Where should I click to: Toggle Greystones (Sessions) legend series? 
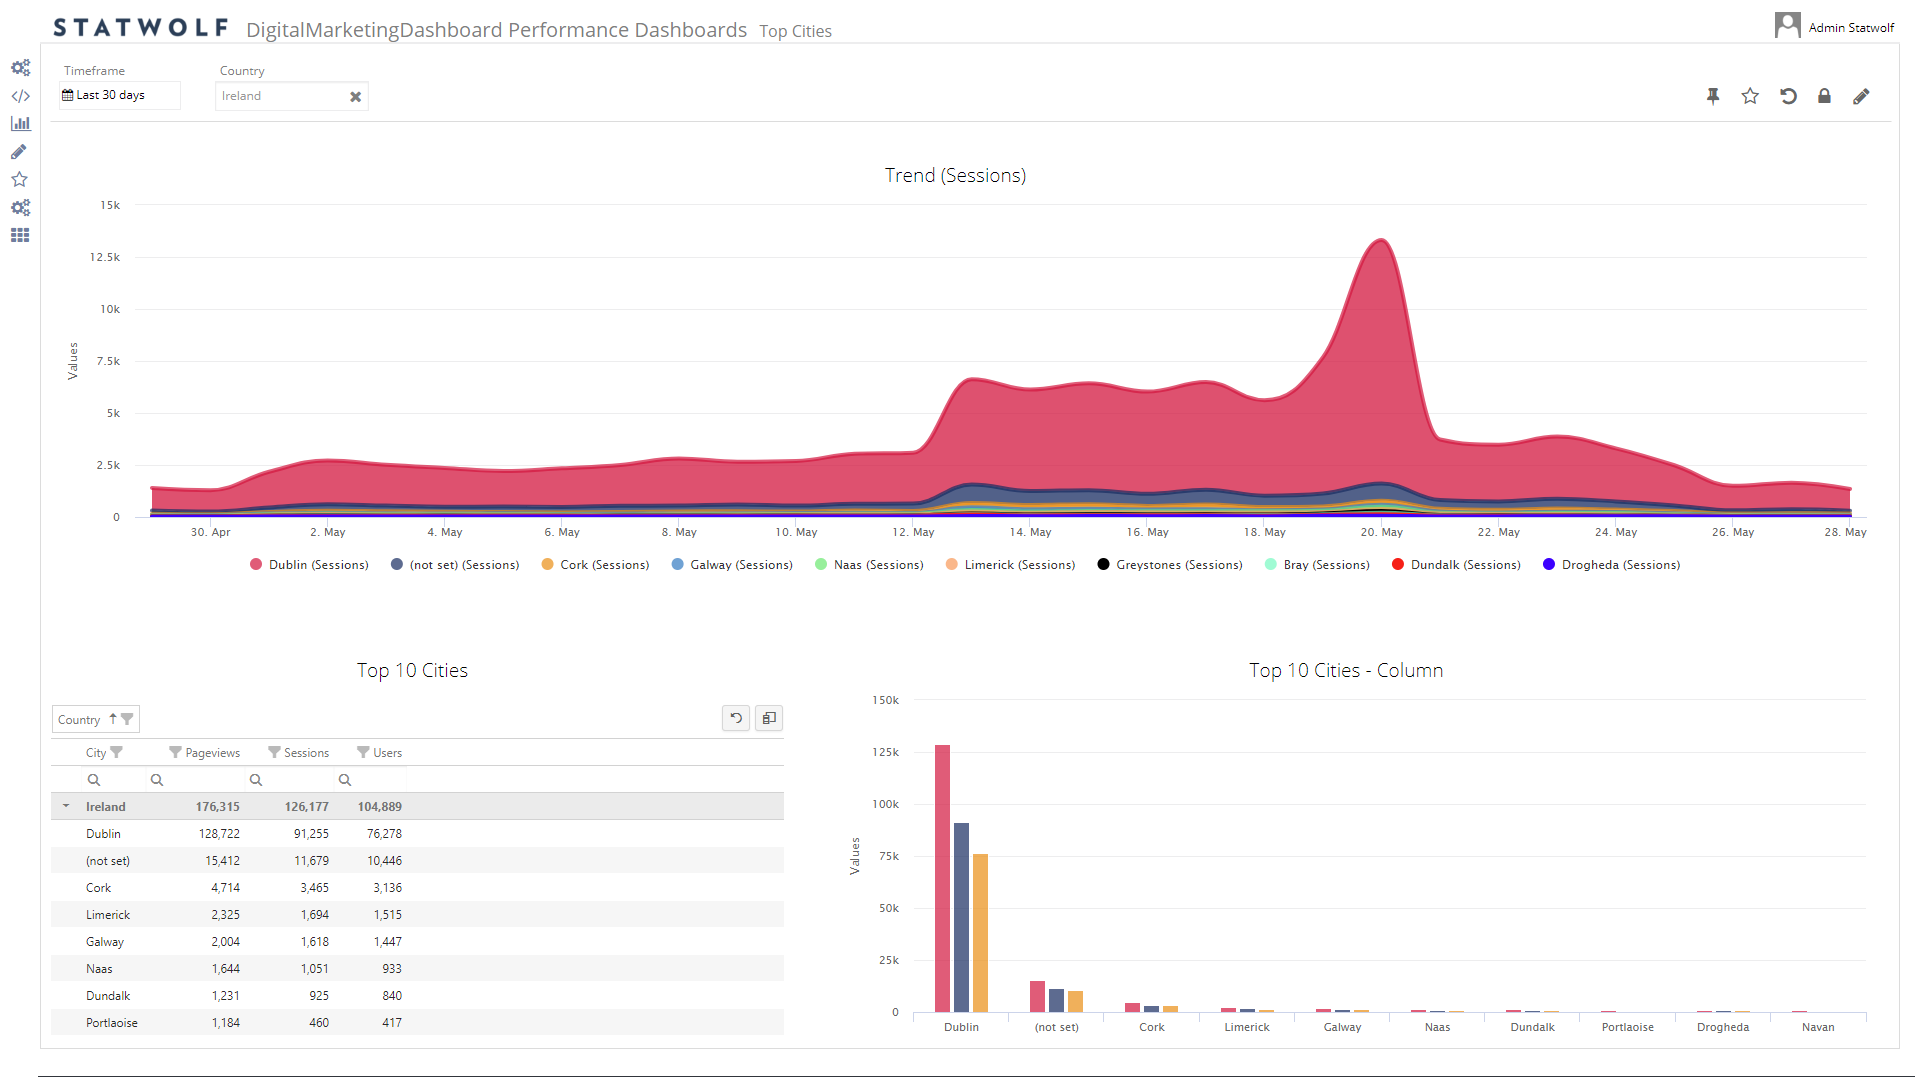click(x=1170, y=565)
